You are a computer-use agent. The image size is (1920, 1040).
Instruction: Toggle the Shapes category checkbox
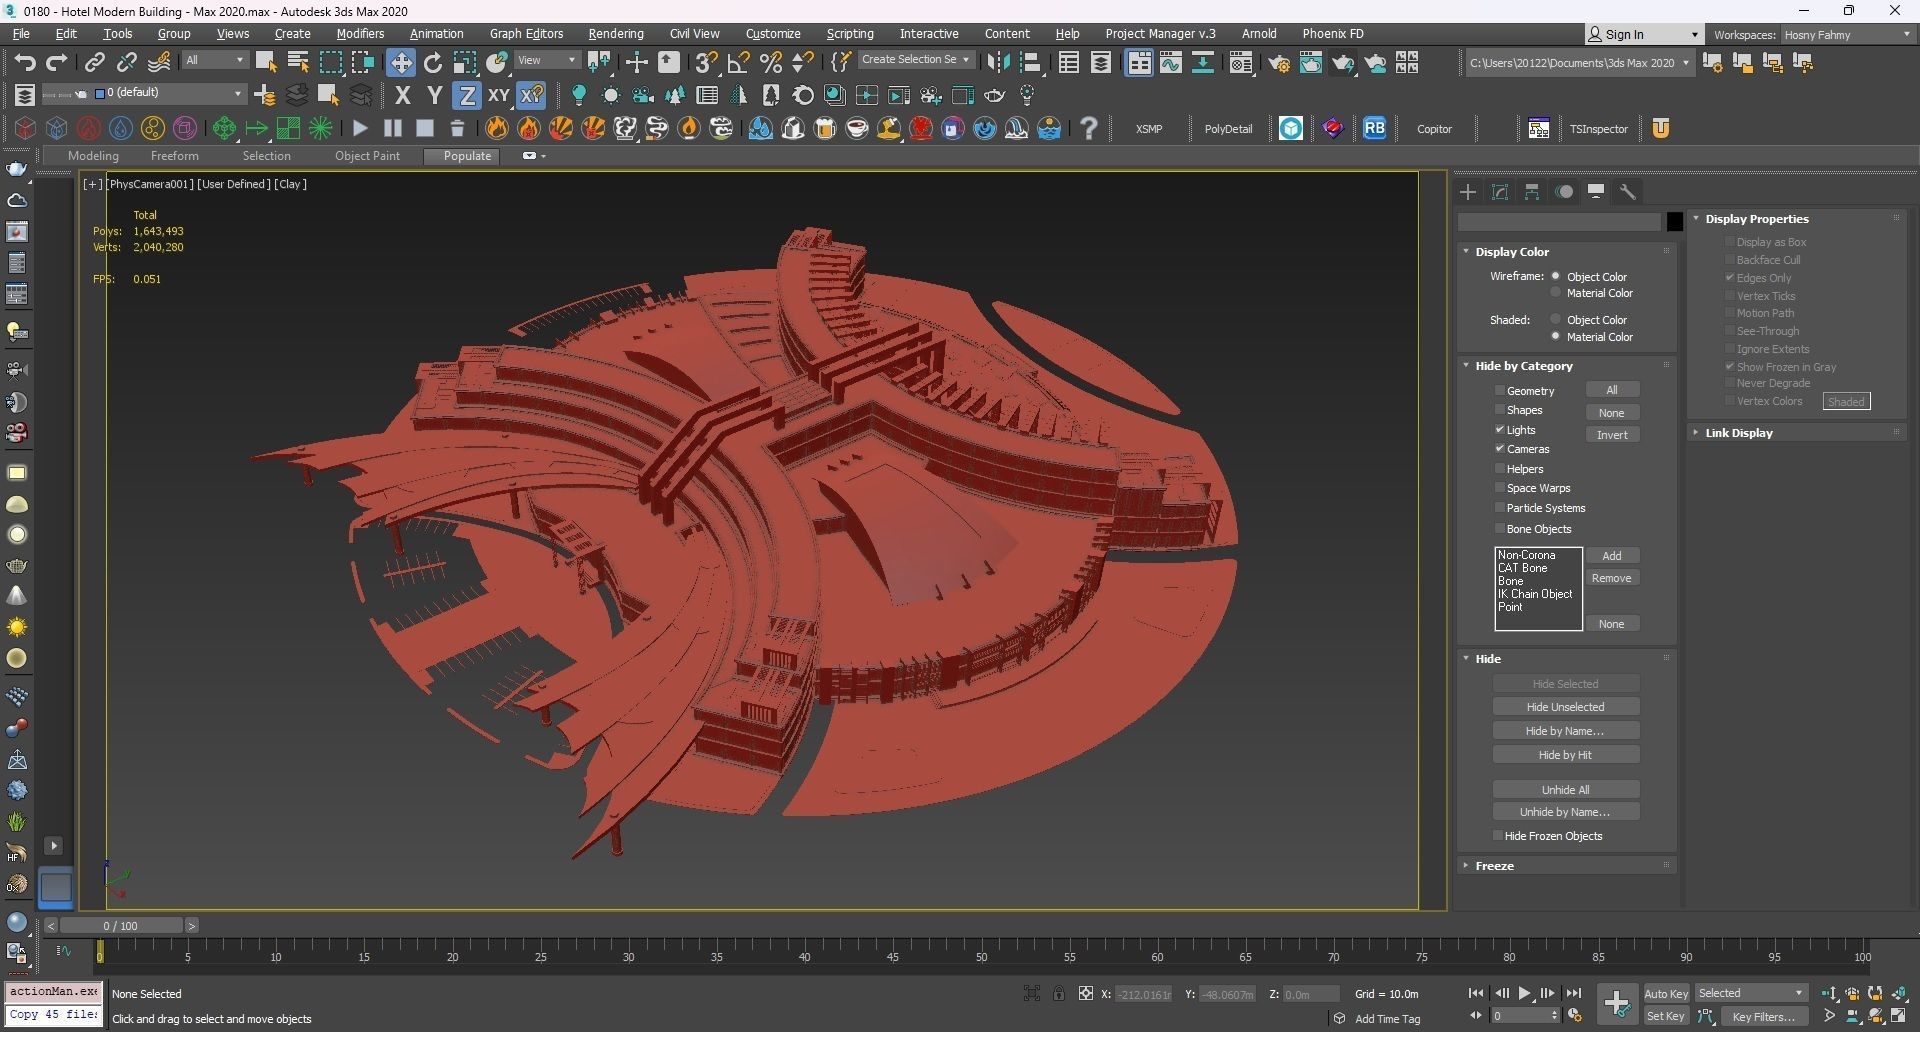(x=1500, y=410)
